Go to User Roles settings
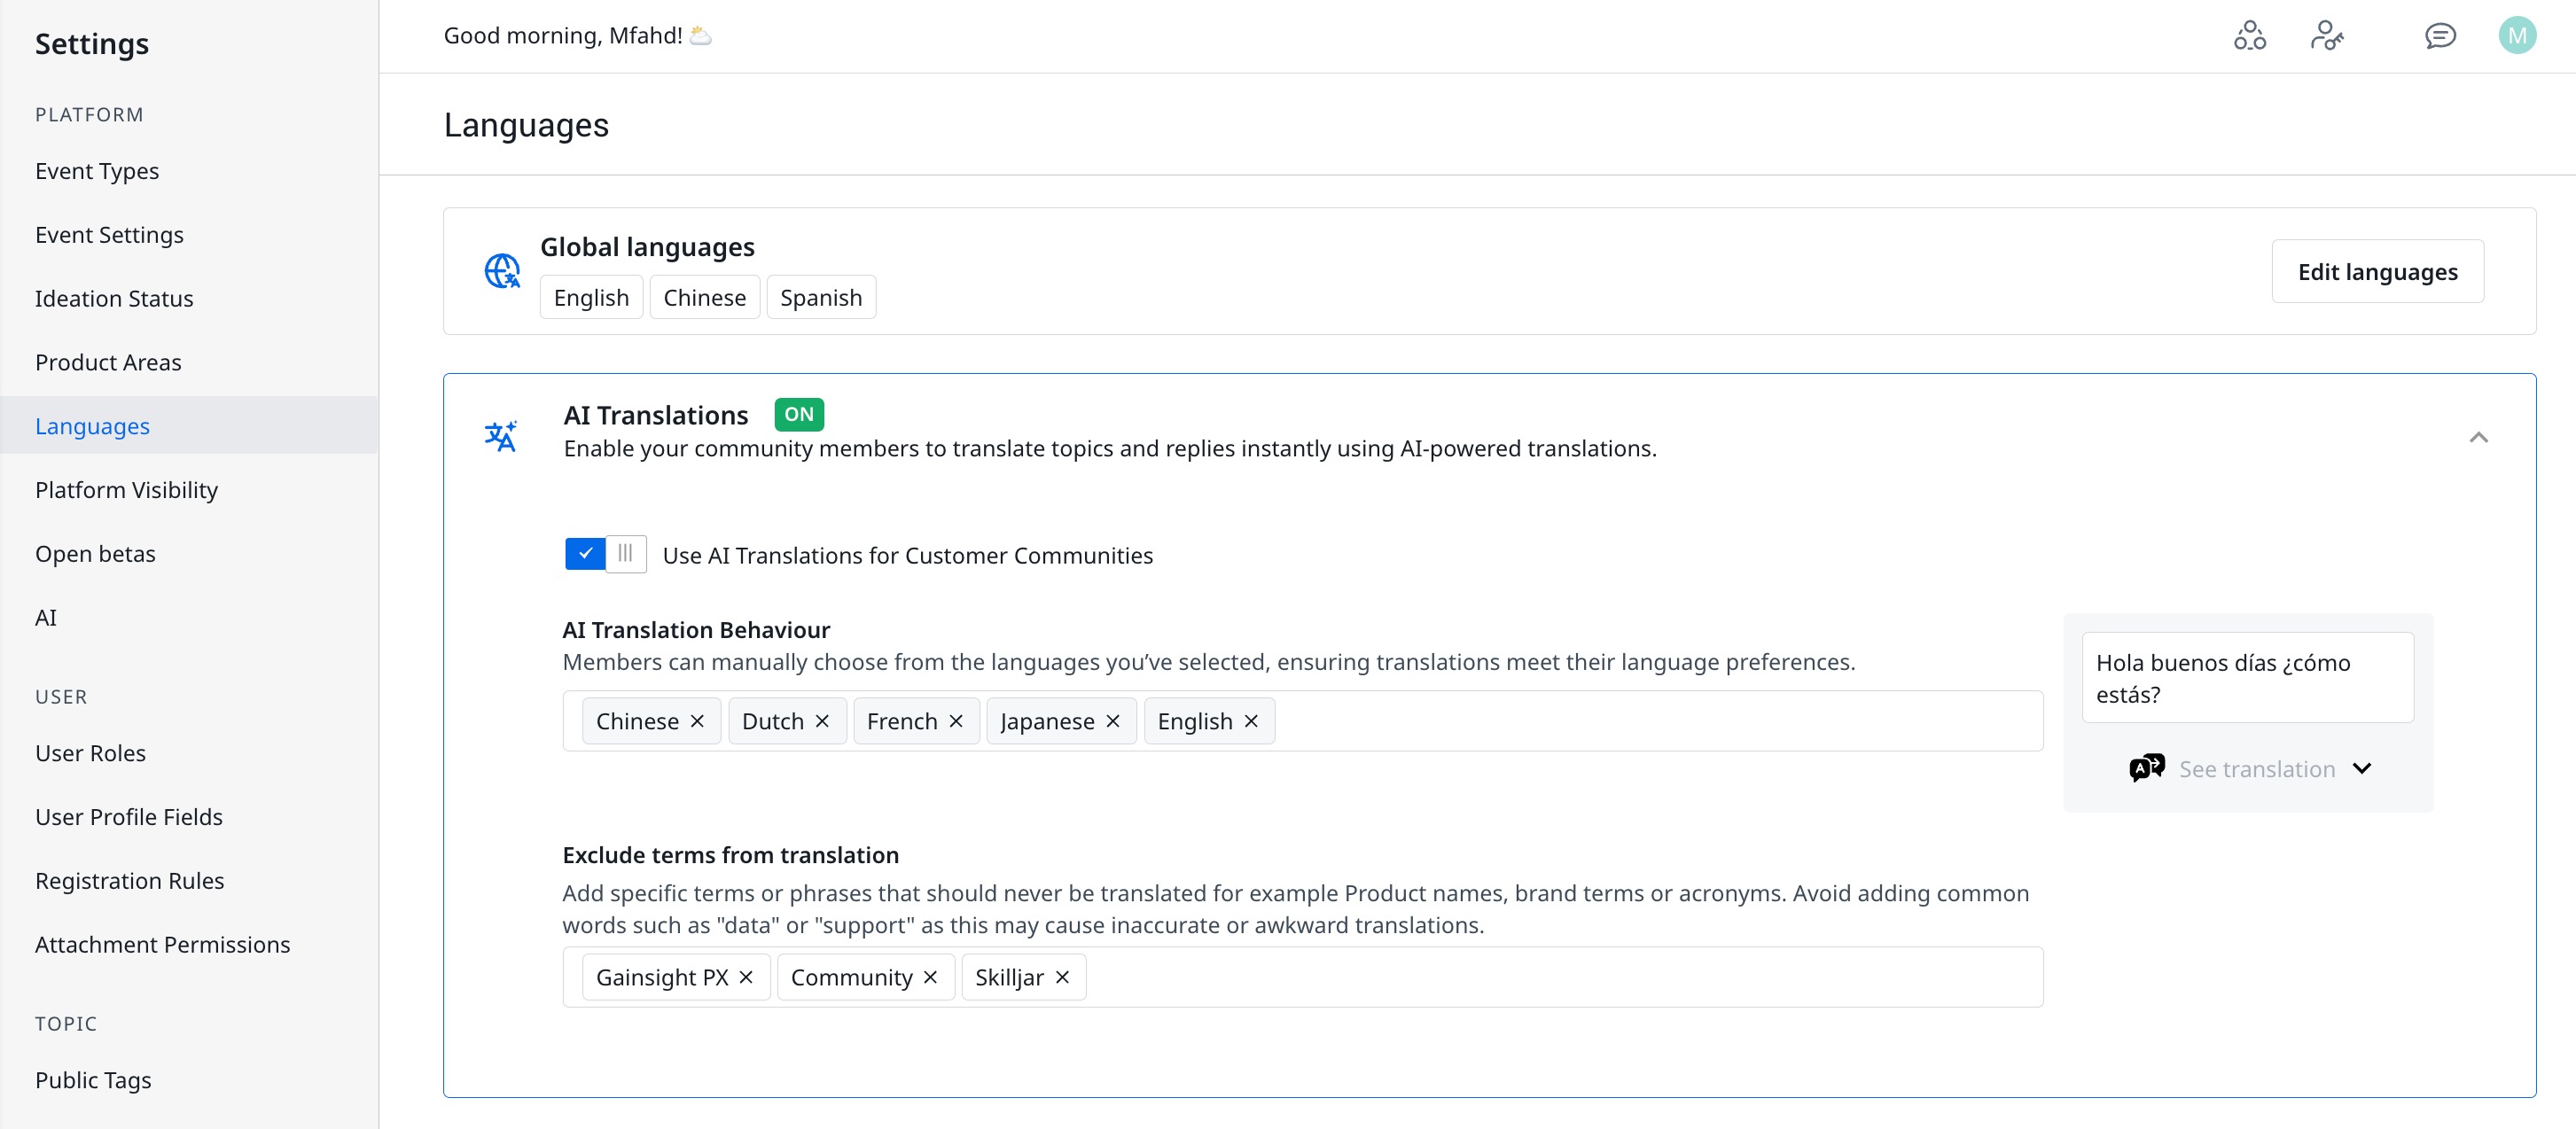 point(90,753)
